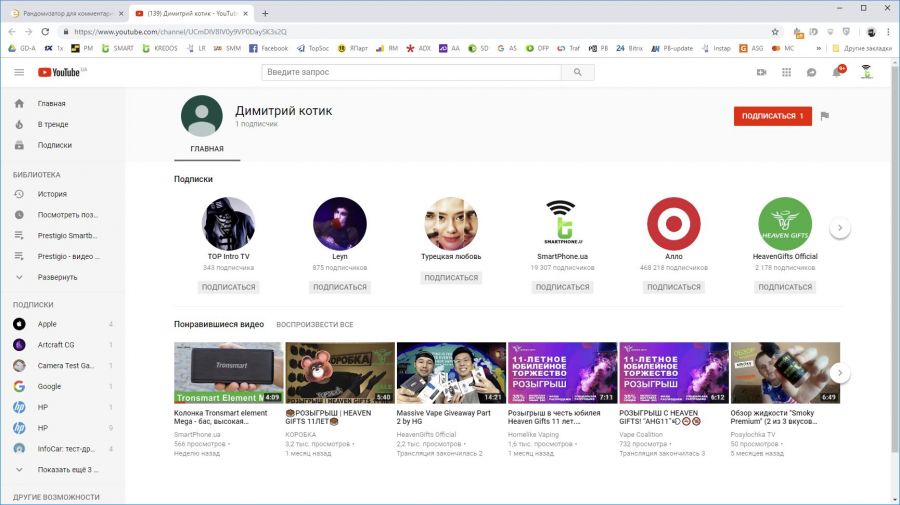
Task: Show next channels in Подписки carousel
Action: (x=840, y=228)
